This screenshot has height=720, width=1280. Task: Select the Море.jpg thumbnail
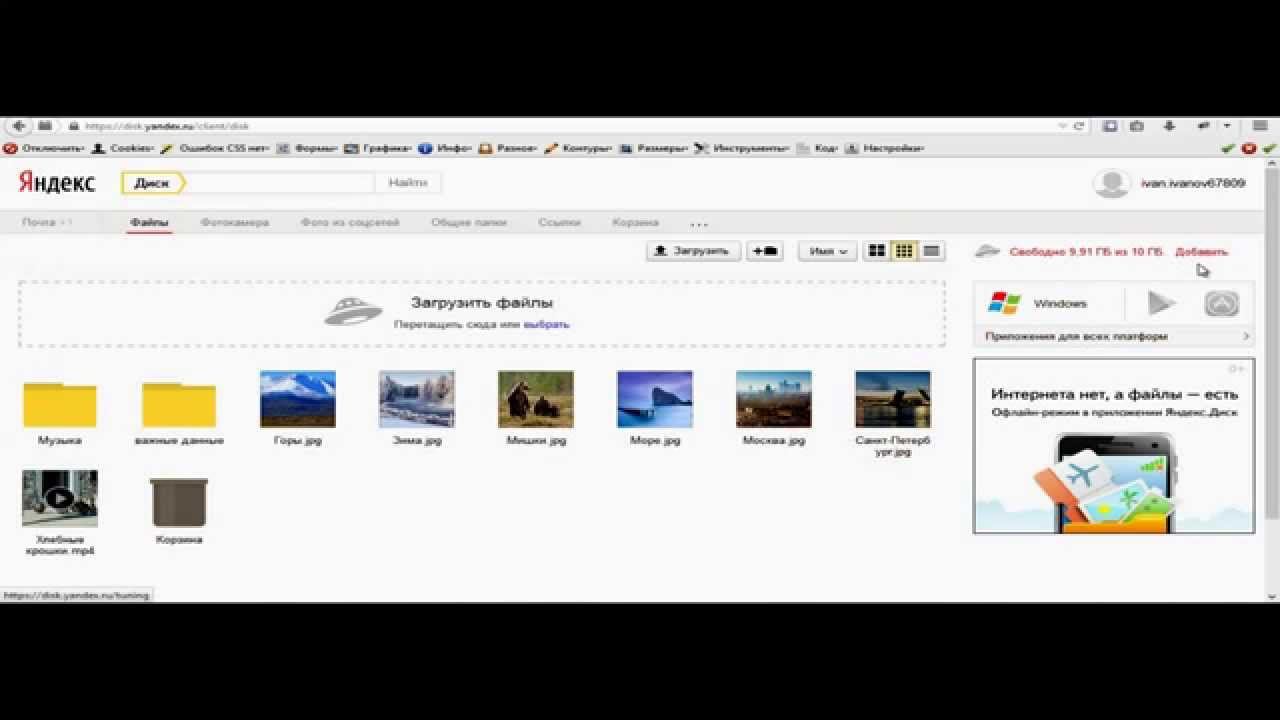(x=655, y=399)
